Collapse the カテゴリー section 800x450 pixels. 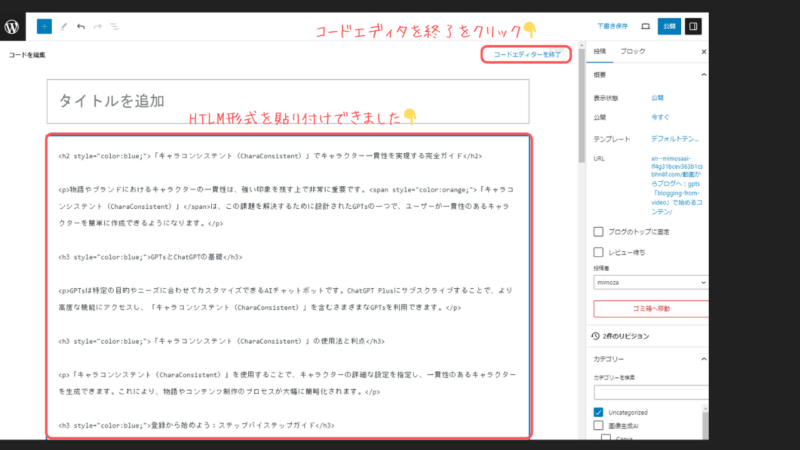704,359
